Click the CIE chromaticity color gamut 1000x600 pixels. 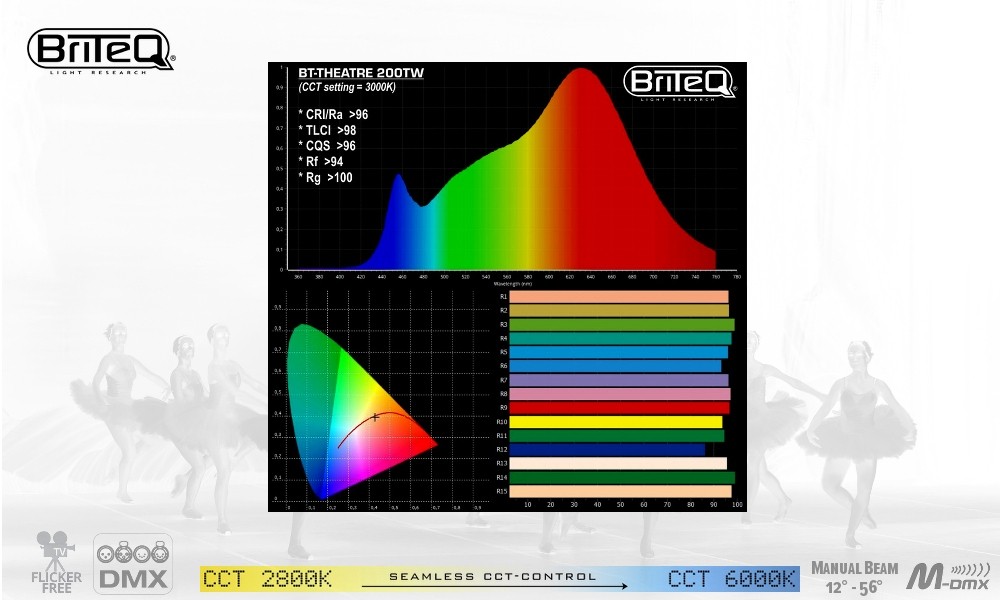[361, 411]
